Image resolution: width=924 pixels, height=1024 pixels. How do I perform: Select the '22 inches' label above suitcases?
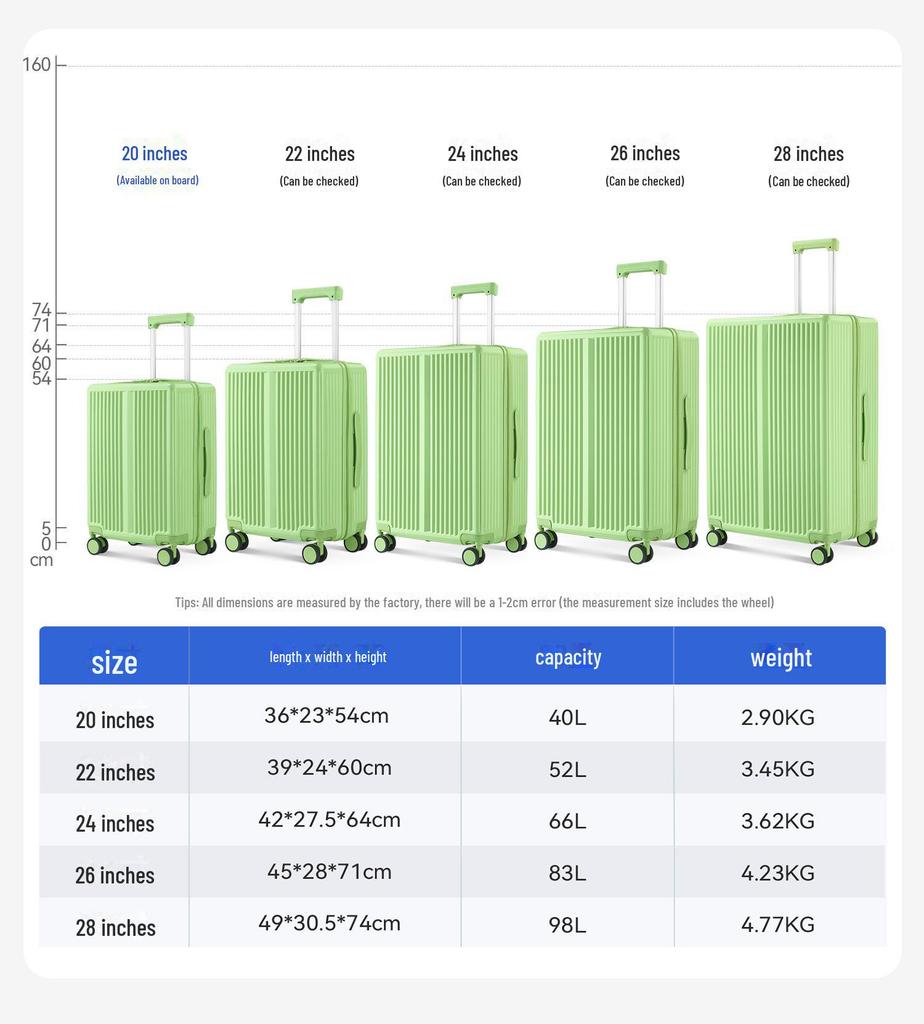319,154
